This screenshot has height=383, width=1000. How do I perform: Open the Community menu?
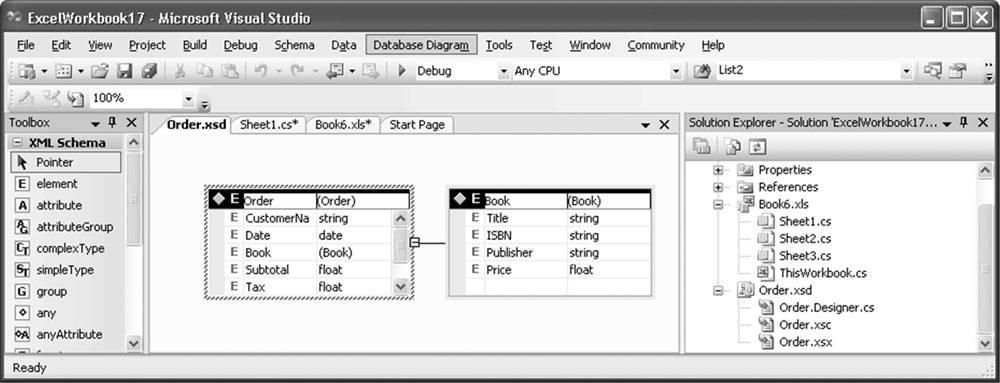click(656, 45)
